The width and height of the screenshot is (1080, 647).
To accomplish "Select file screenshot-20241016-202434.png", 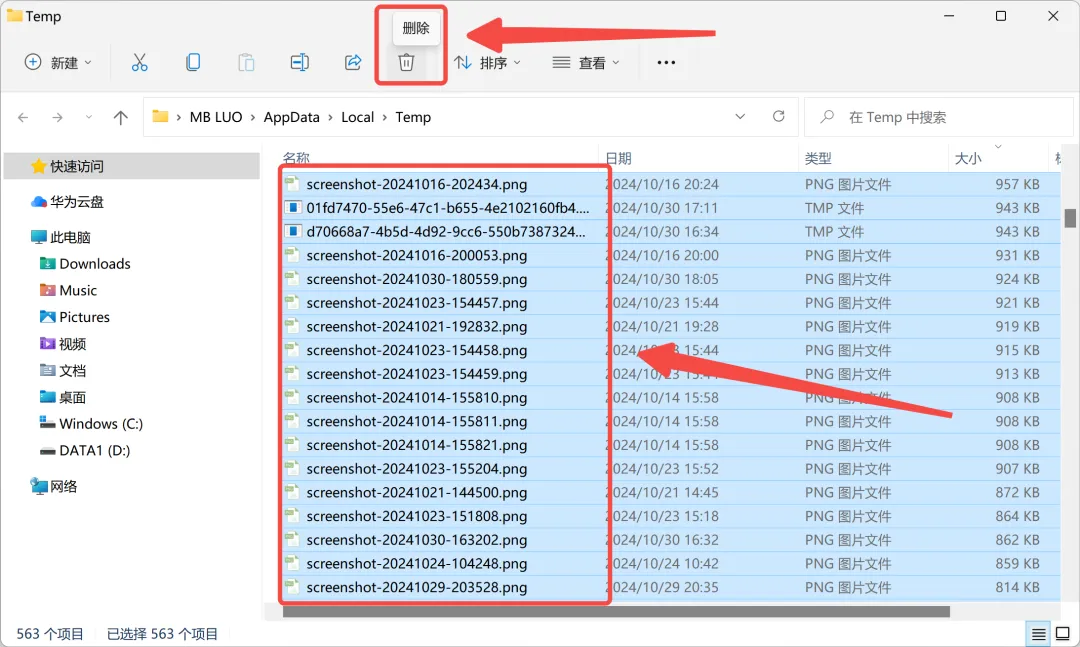I will [x=416, y=185].
